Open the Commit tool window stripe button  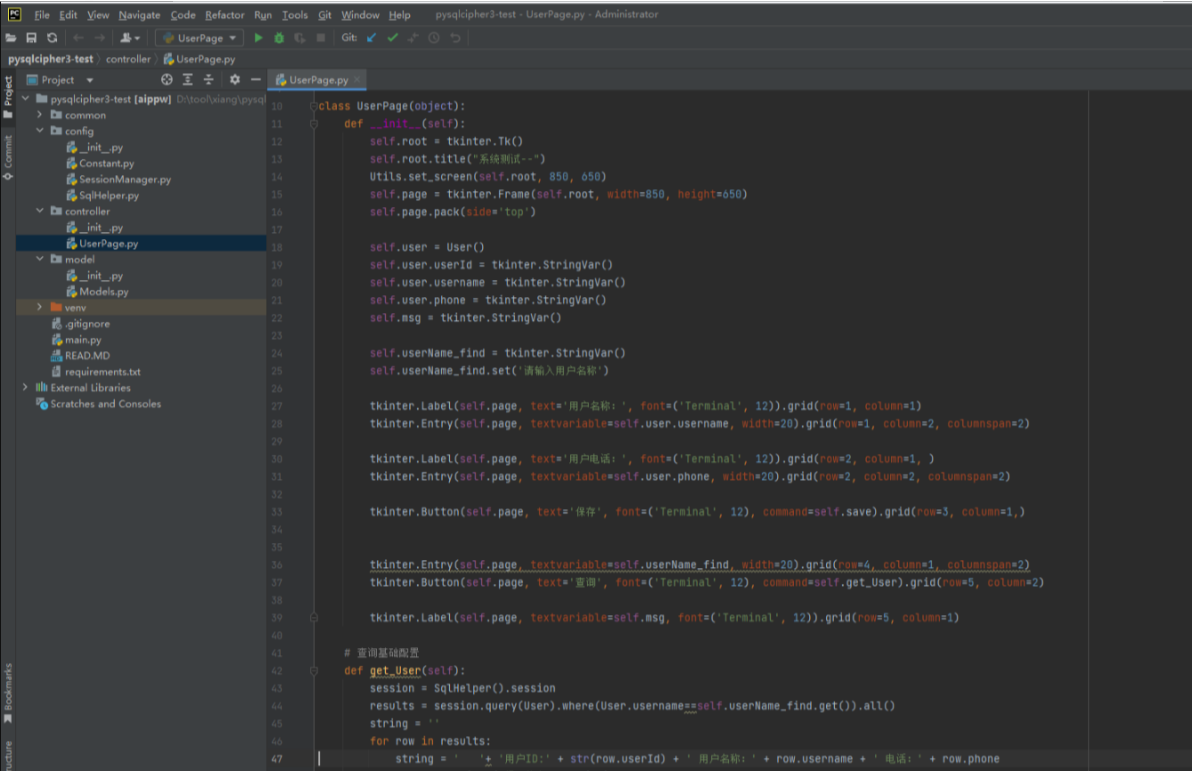[8, 157]
